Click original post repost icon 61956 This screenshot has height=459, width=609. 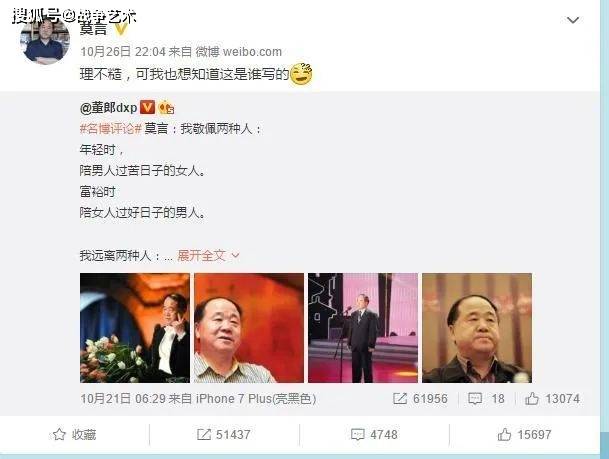400,398
